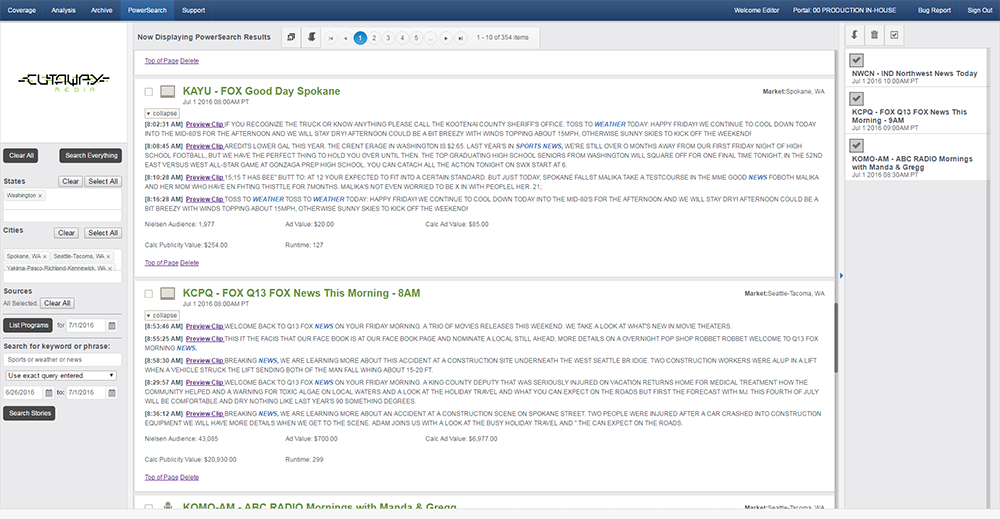Click the trash icon in right panel toolbar

coord(874,35)
